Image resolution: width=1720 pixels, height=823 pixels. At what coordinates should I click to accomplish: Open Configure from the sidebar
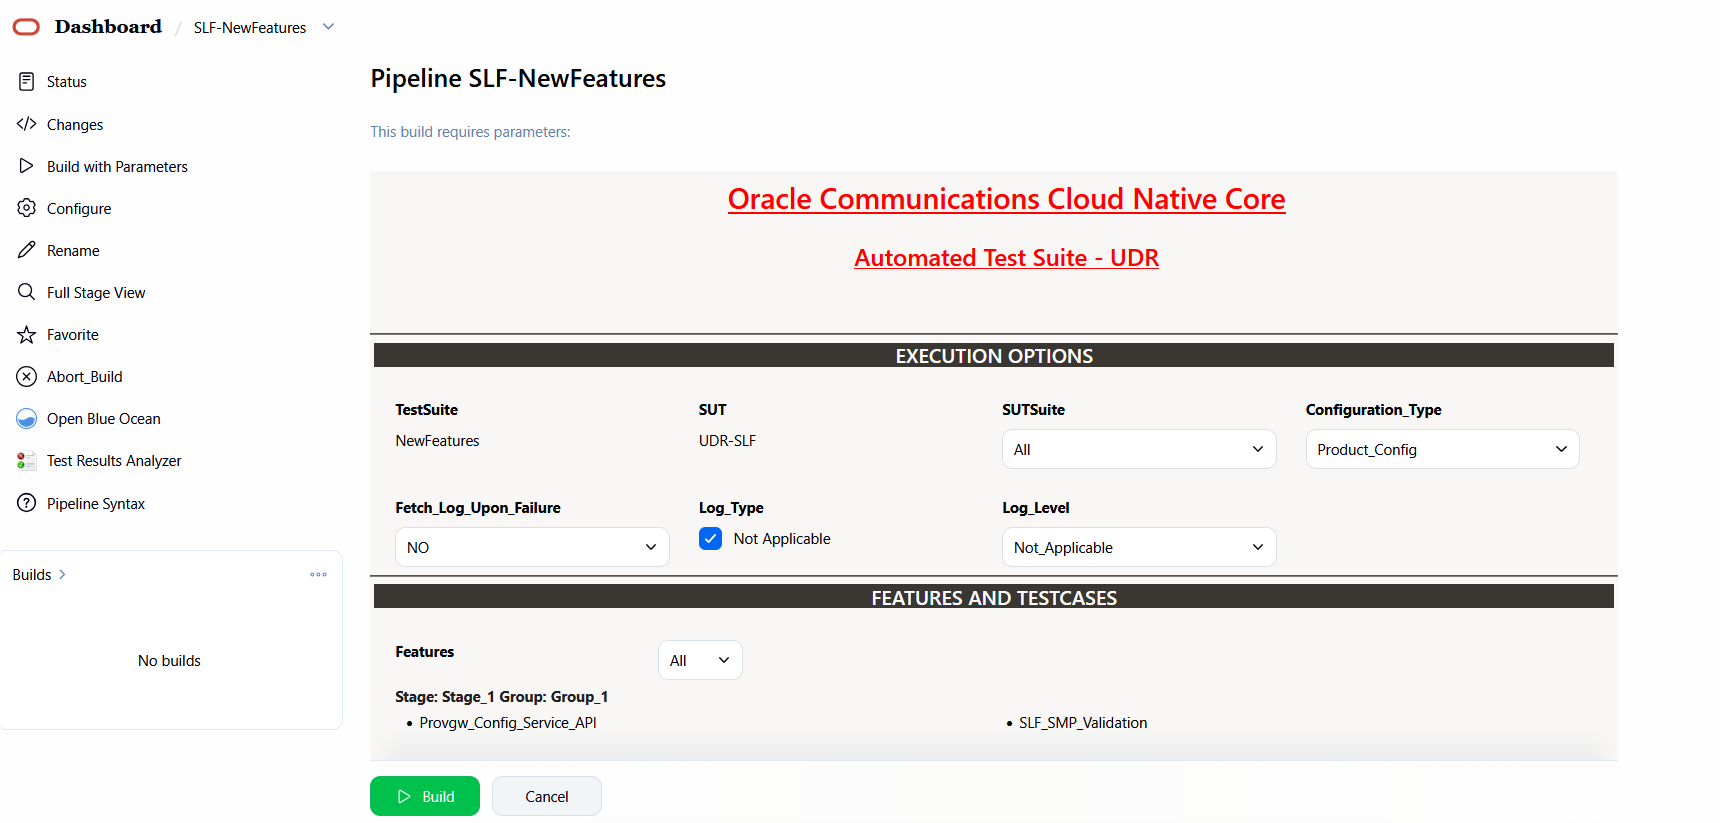tap(79, 209)
